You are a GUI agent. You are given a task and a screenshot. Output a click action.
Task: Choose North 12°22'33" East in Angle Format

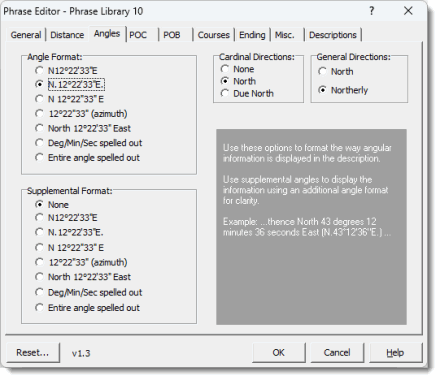pyautogui.click(x=83, y=128)
